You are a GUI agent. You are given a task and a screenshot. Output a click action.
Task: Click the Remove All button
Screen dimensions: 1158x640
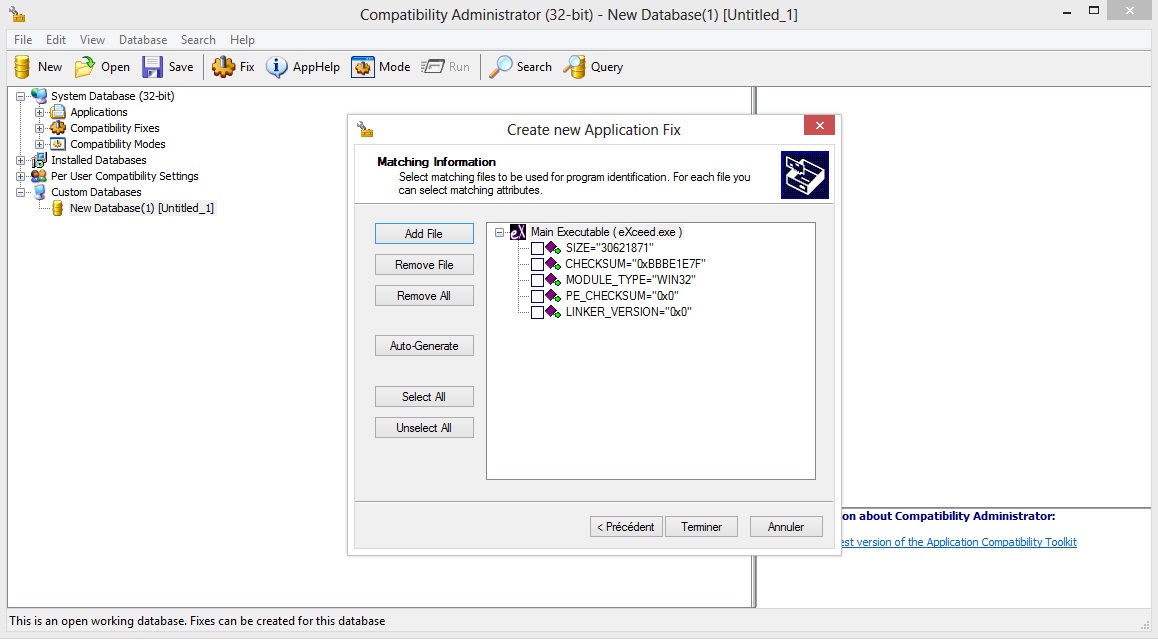(424, 295)
